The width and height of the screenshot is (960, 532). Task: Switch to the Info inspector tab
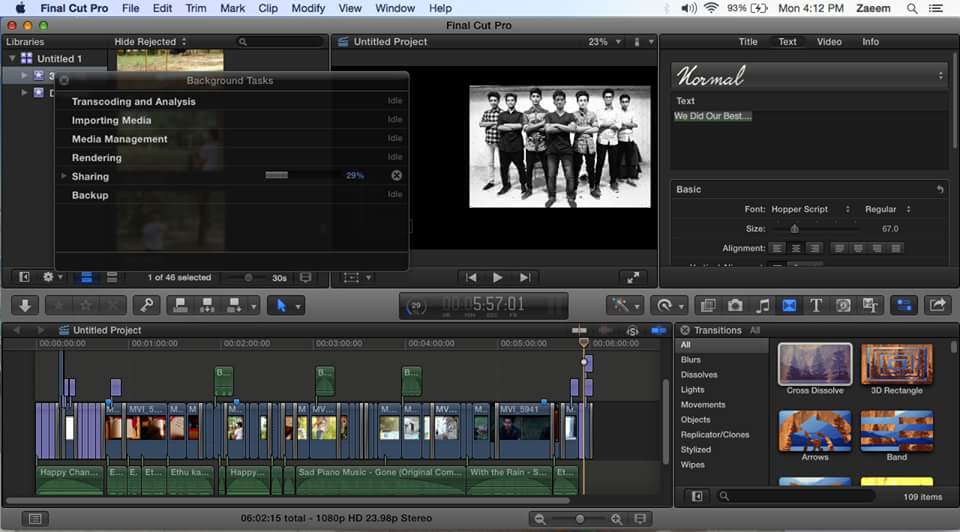[871, 42]
